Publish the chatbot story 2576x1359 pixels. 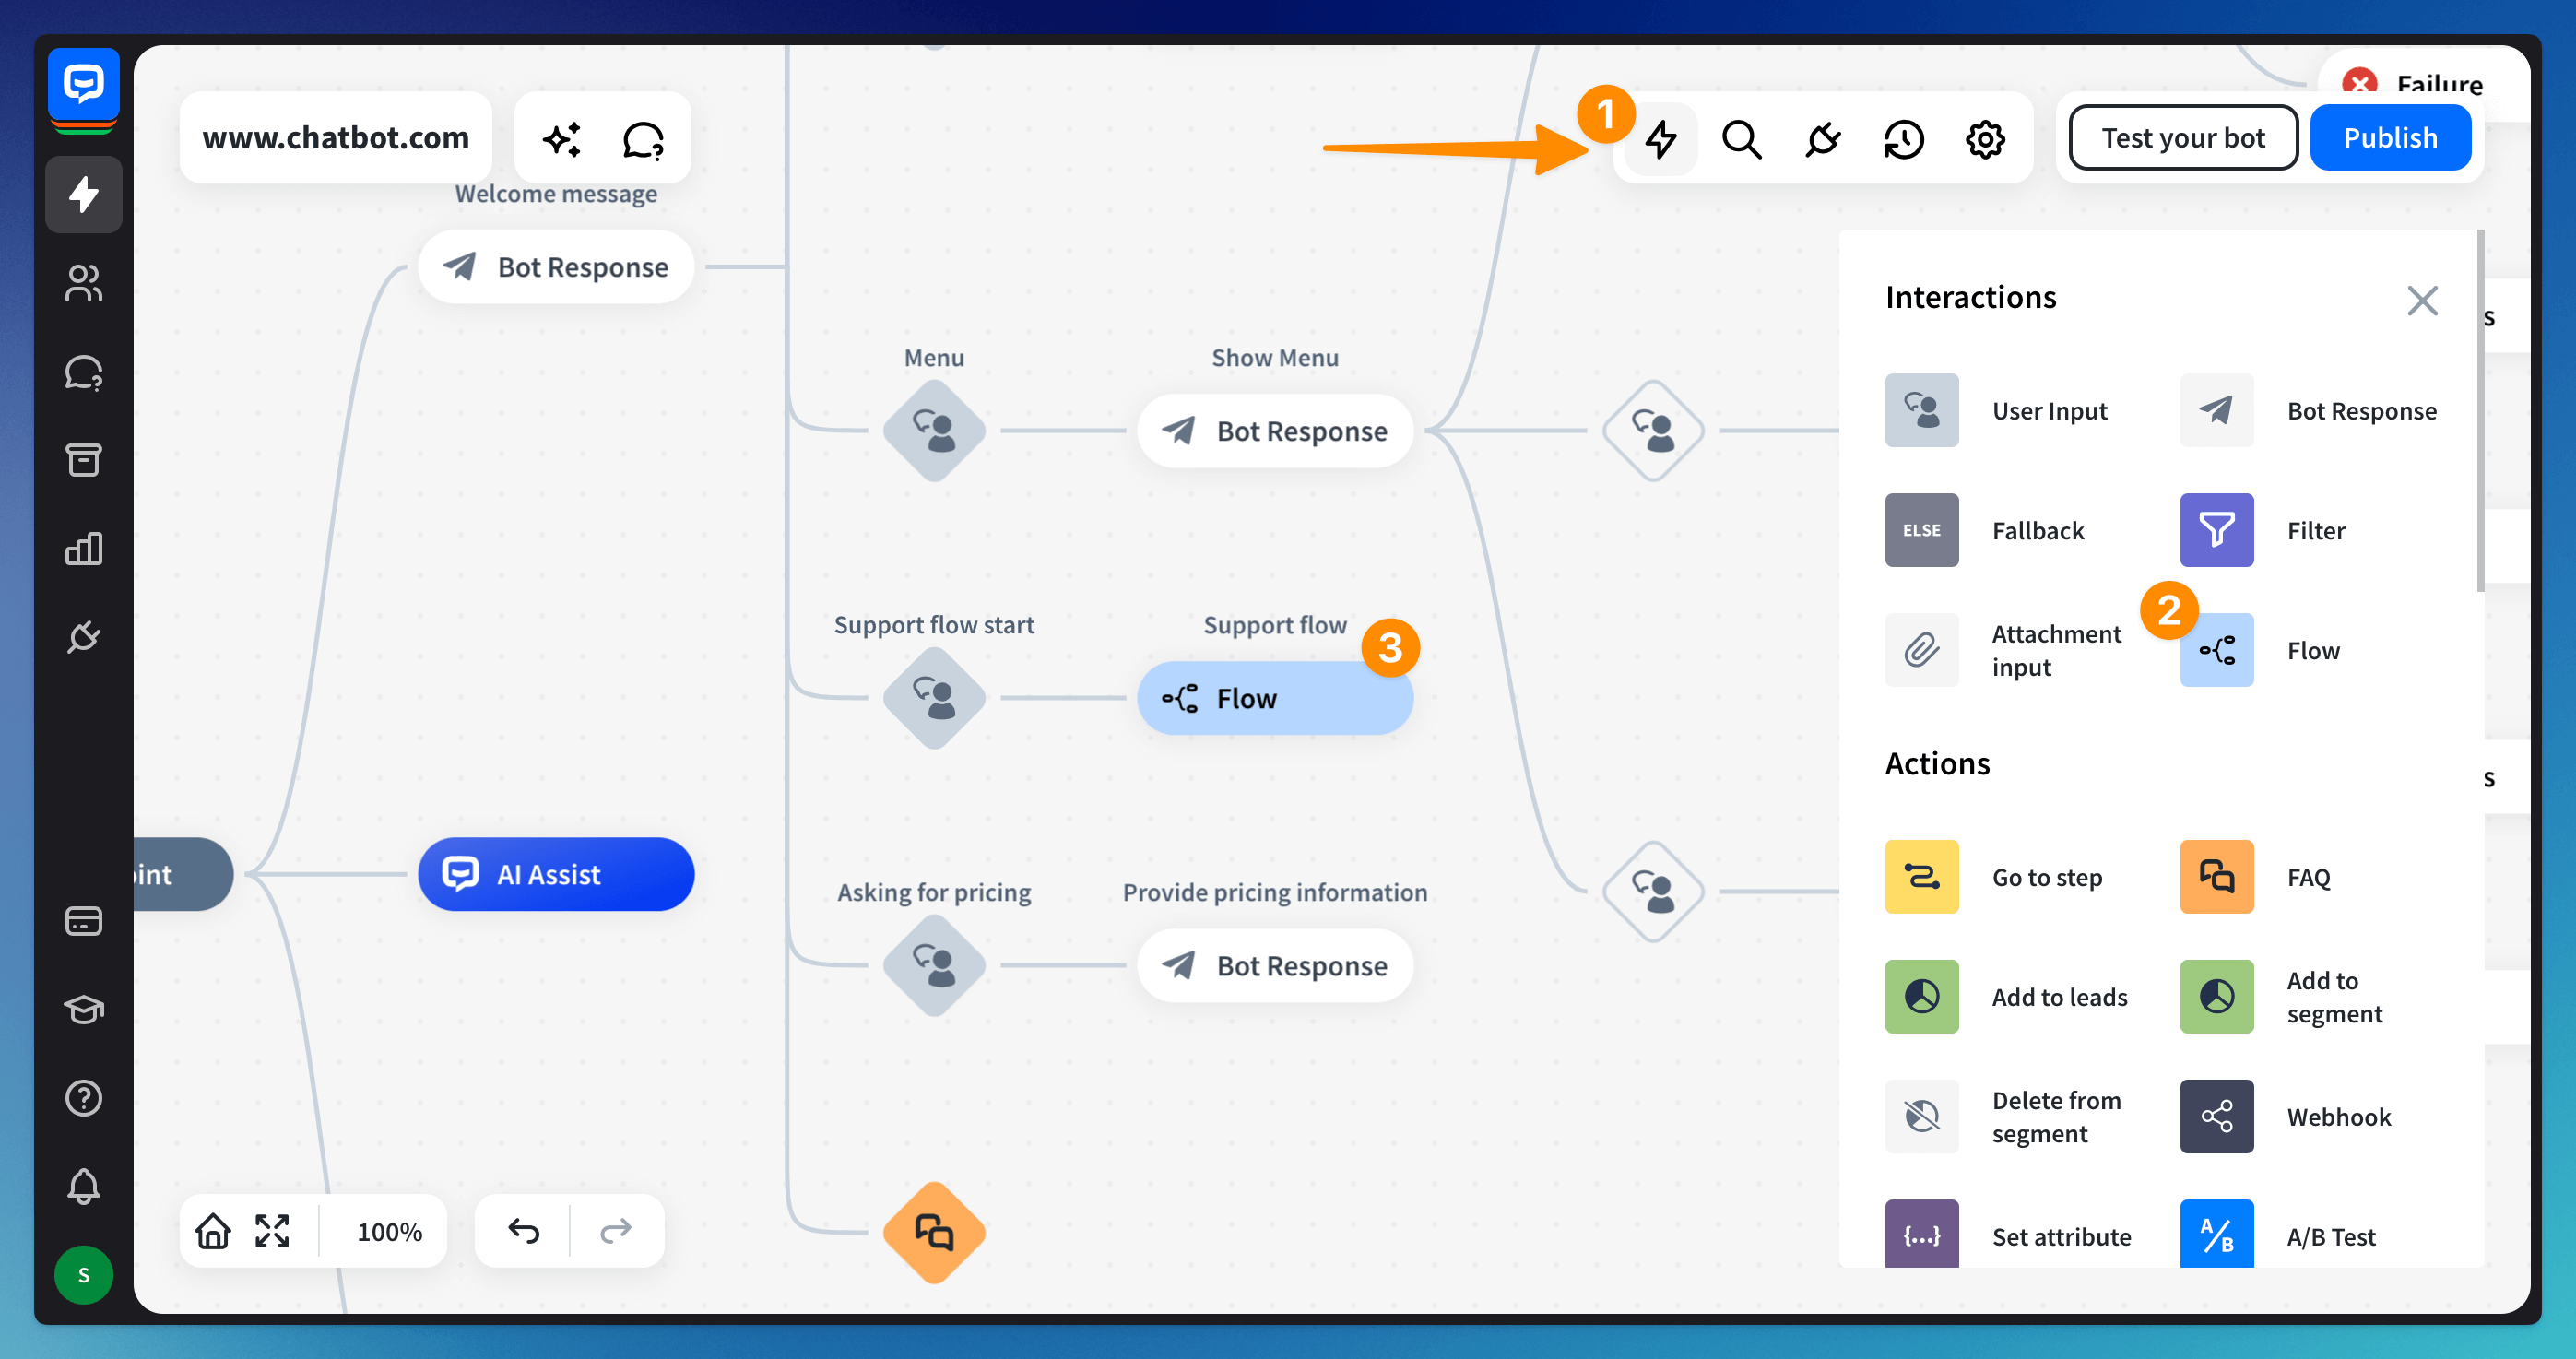pos(2389,138)
